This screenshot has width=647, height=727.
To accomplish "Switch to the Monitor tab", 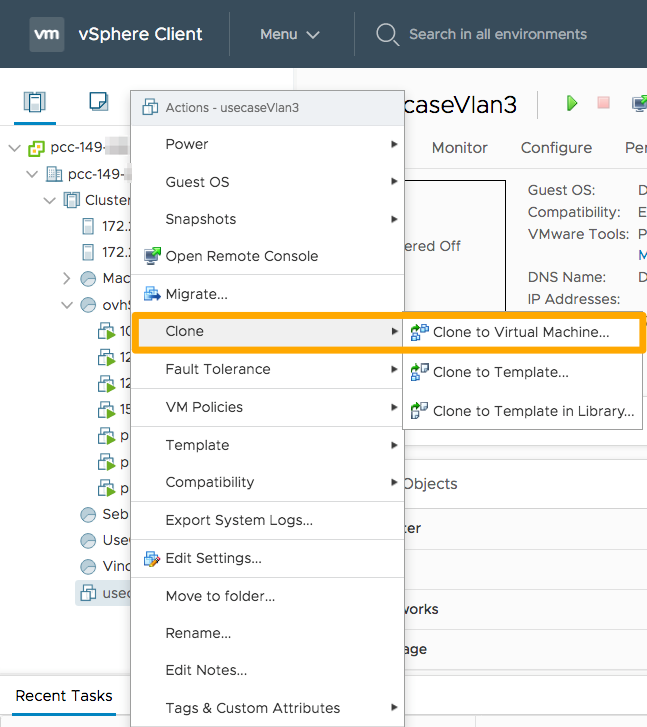I will [461, 147].
